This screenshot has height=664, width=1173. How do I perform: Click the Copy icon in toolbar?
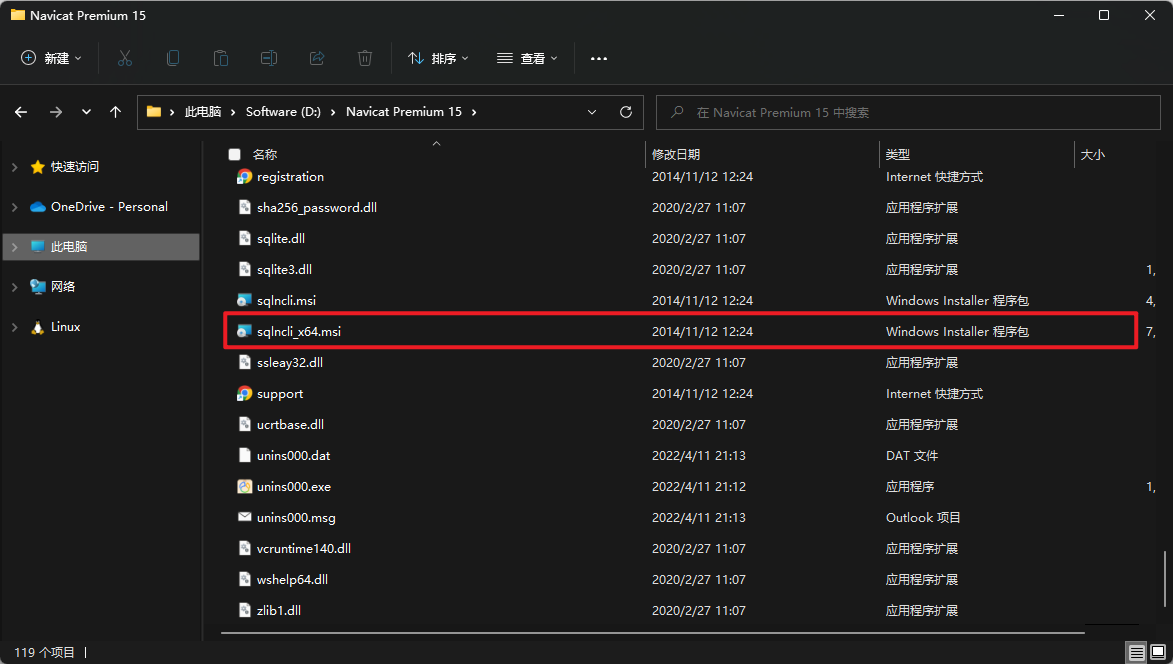pos(173,58)
